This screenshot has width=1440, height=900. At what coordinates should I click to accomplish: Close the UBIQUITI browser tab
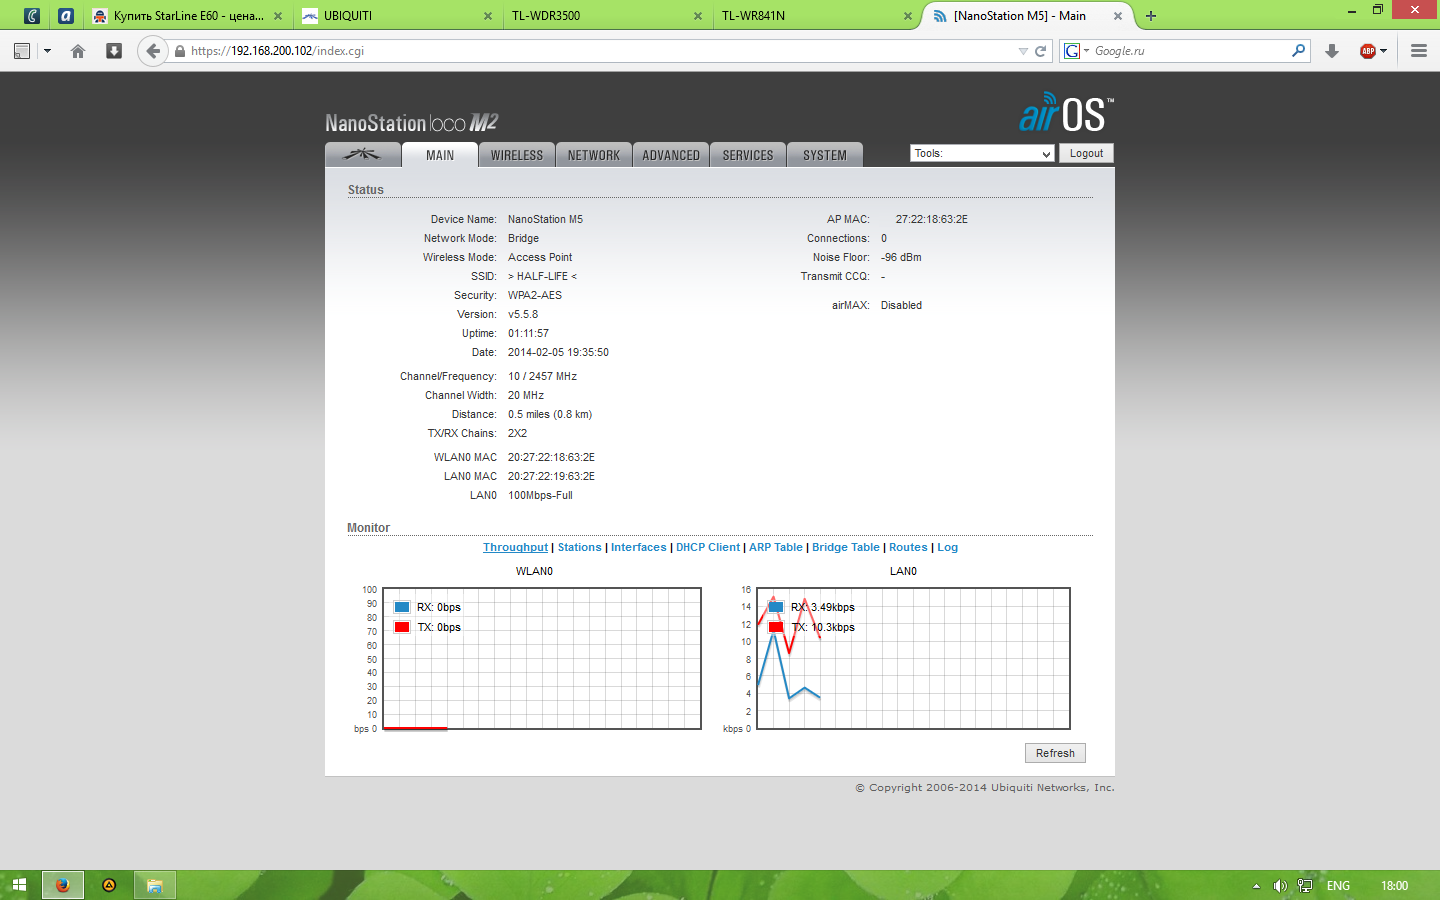(x=488, y=16)
